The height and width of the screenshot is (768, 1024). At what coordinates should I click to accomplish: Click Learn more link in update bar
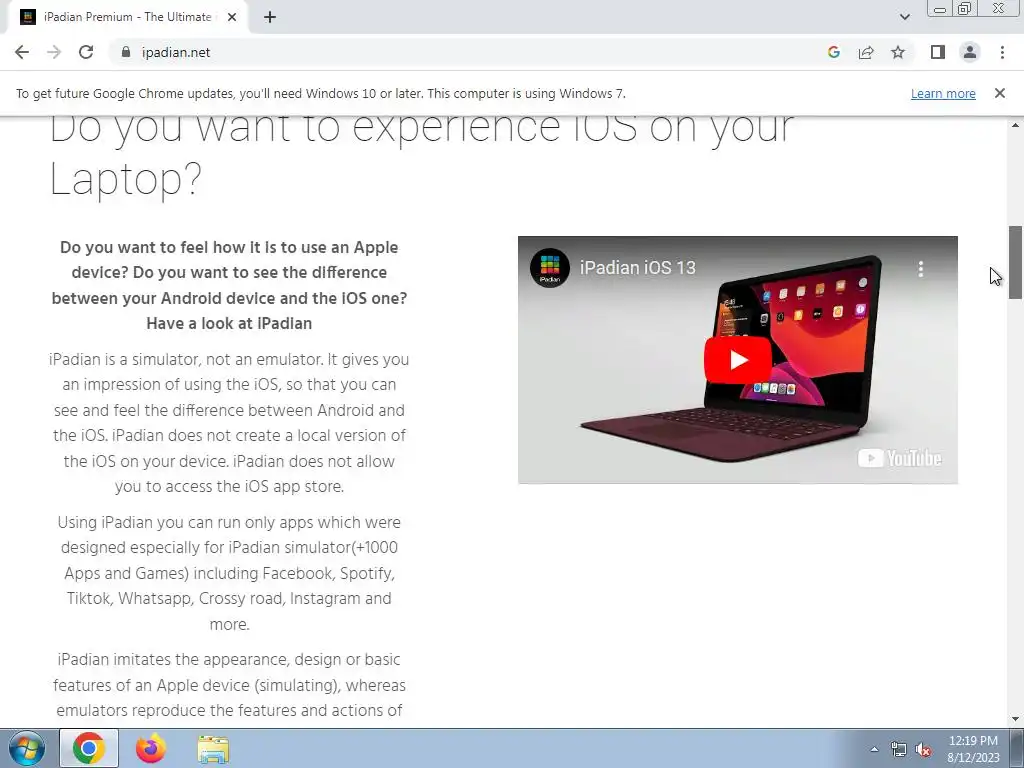coord(943,93)
